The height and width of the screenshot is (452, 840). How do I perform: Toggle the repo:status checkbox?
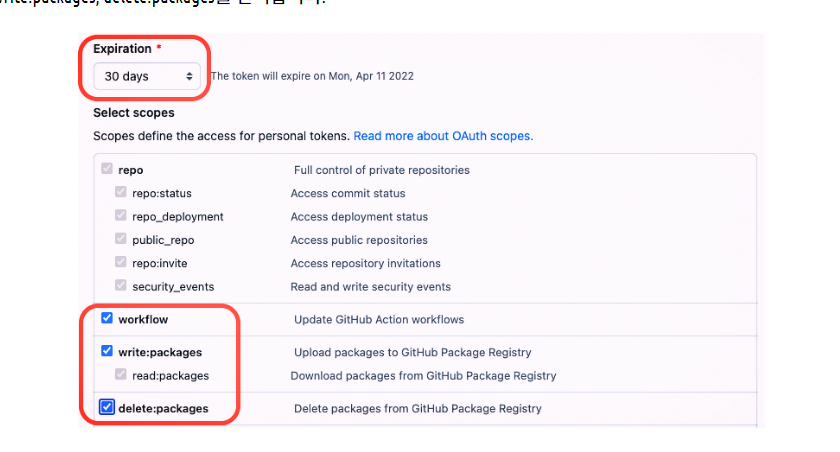(121, 193)
